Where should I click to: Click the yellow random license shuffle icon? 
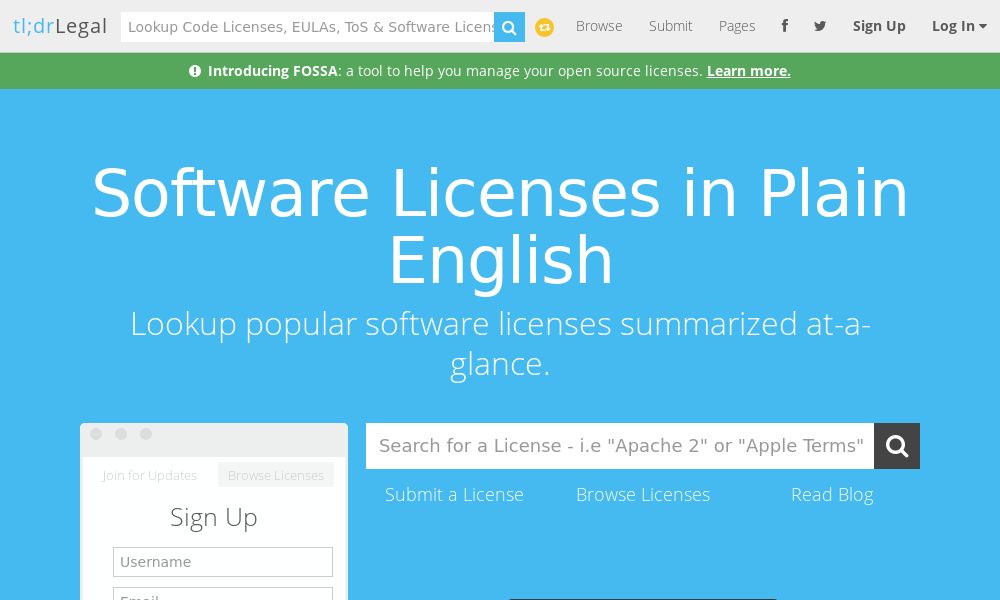[x=544, y=27]
